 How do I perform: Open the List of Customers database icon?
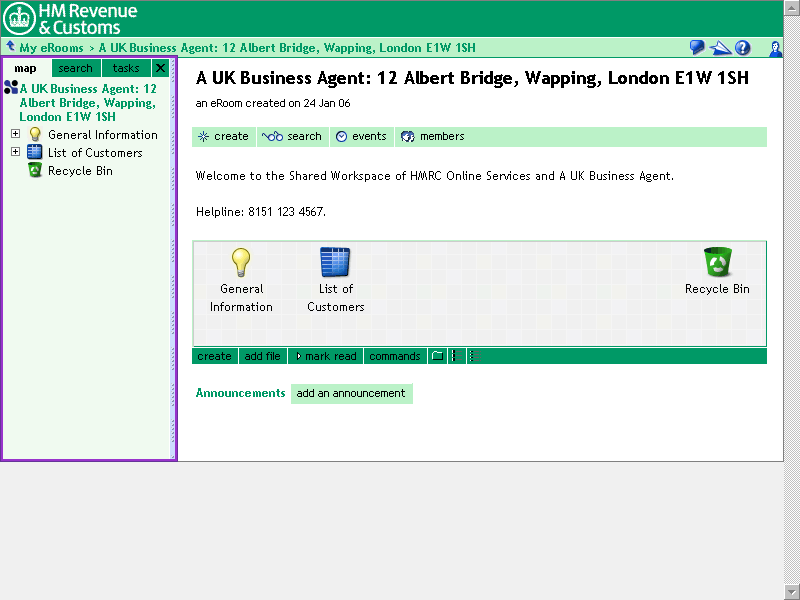[335, 263]
